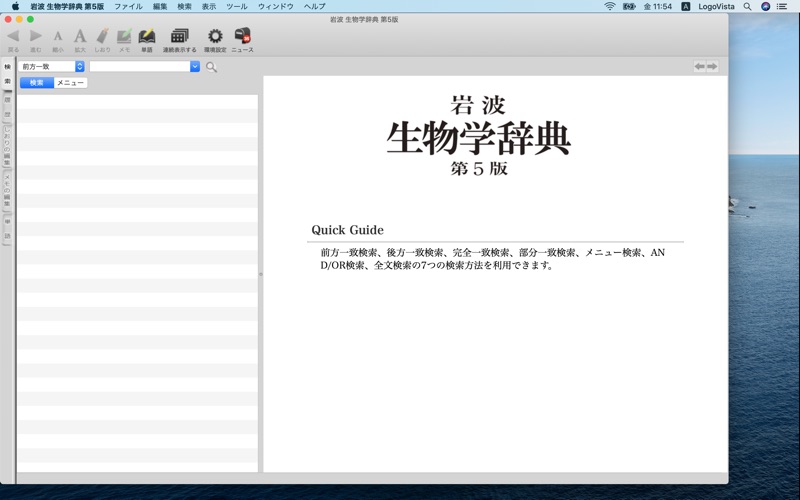Click inside the search text field
Screen dimensions: 800x500
point(140,66)
